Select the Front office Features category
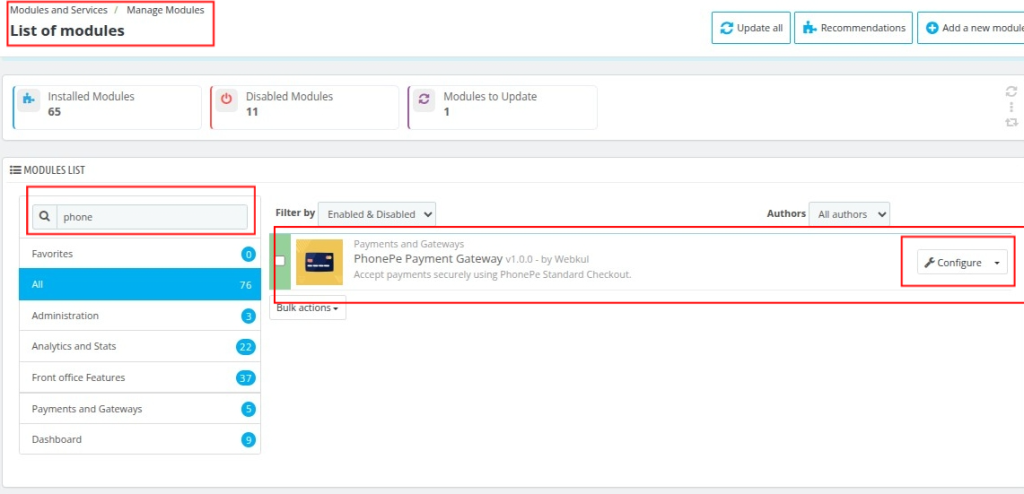 140,378
